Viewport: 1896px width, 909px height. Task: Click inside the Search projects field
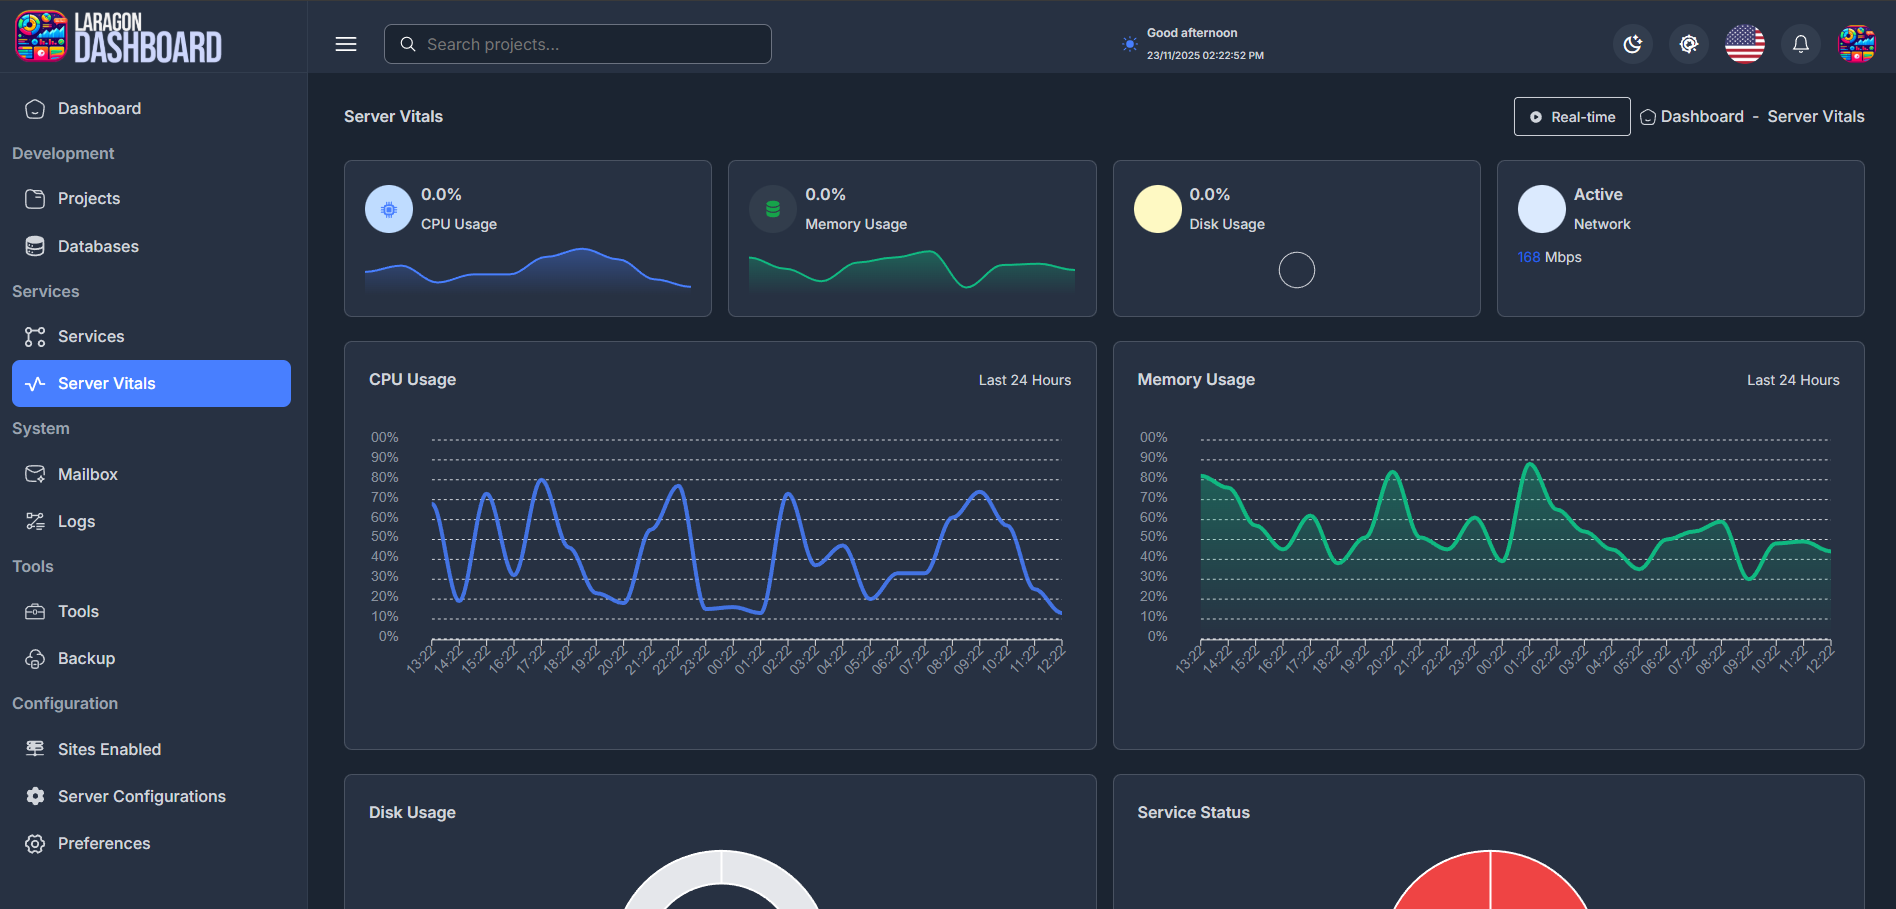577,44
